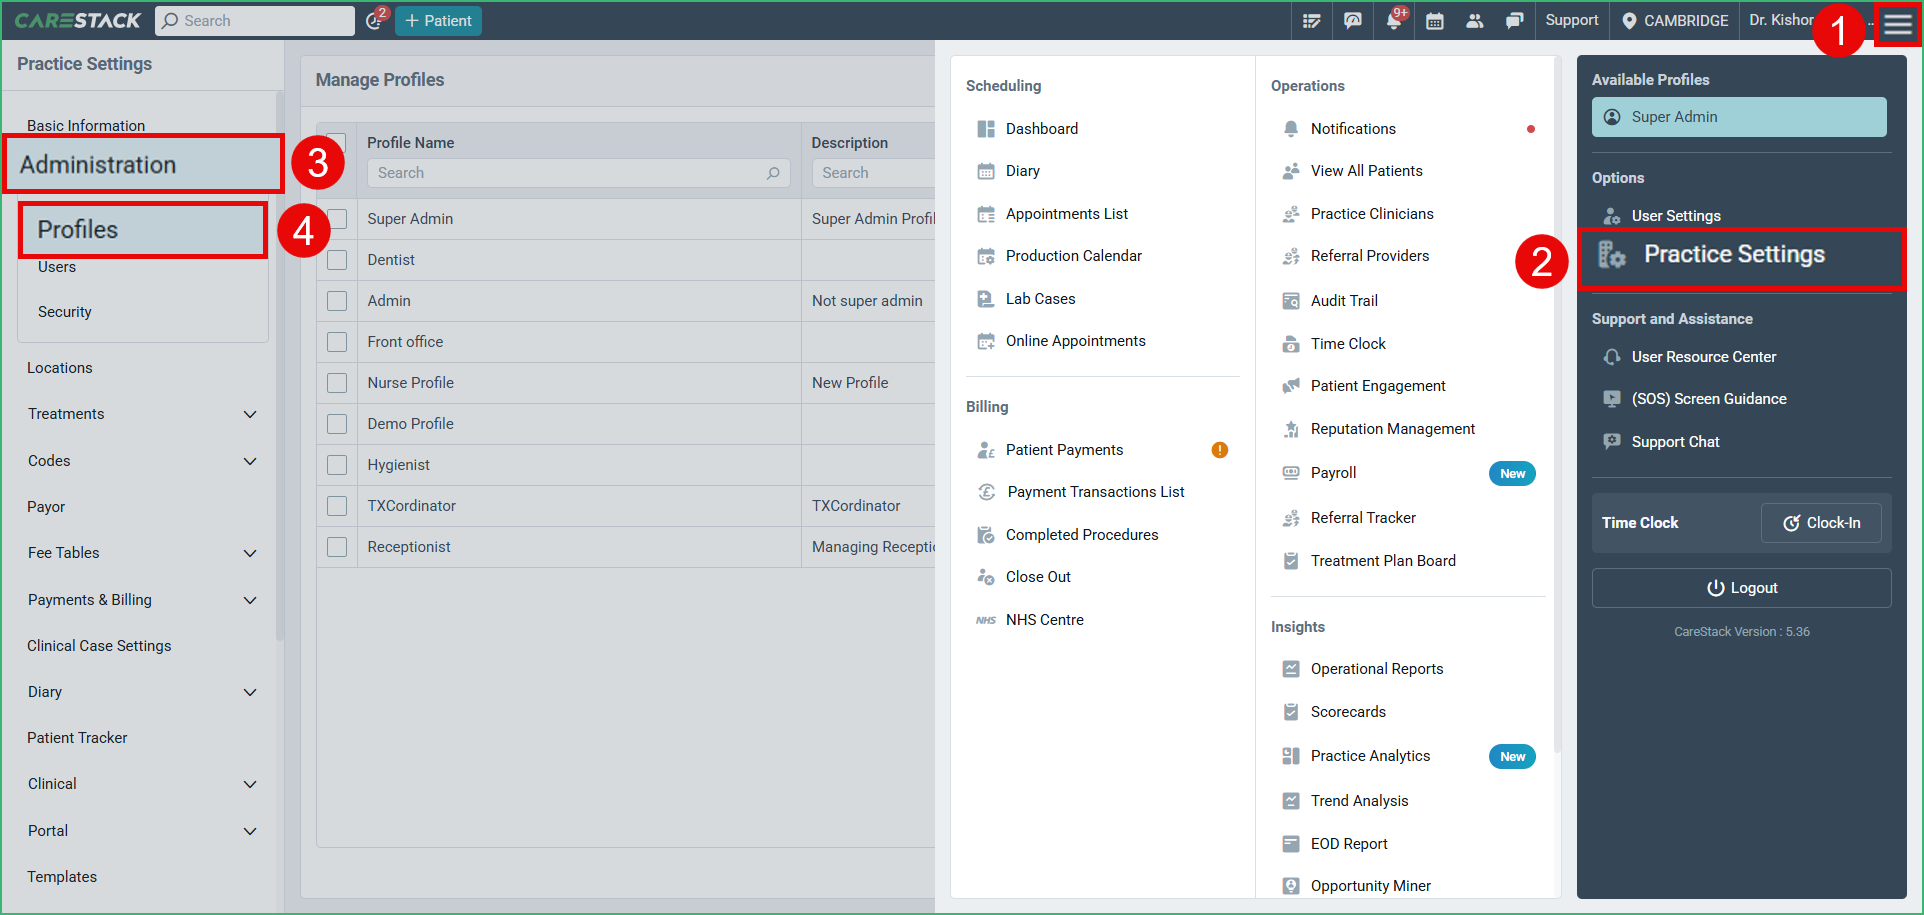Open the calendar icon in top bar

click(1434, 21)
